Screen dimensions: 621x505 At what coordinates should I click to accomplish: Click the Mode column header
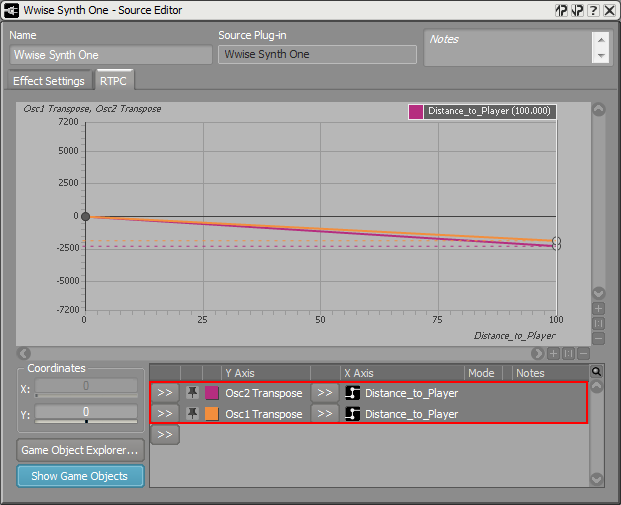click(483, 373)
